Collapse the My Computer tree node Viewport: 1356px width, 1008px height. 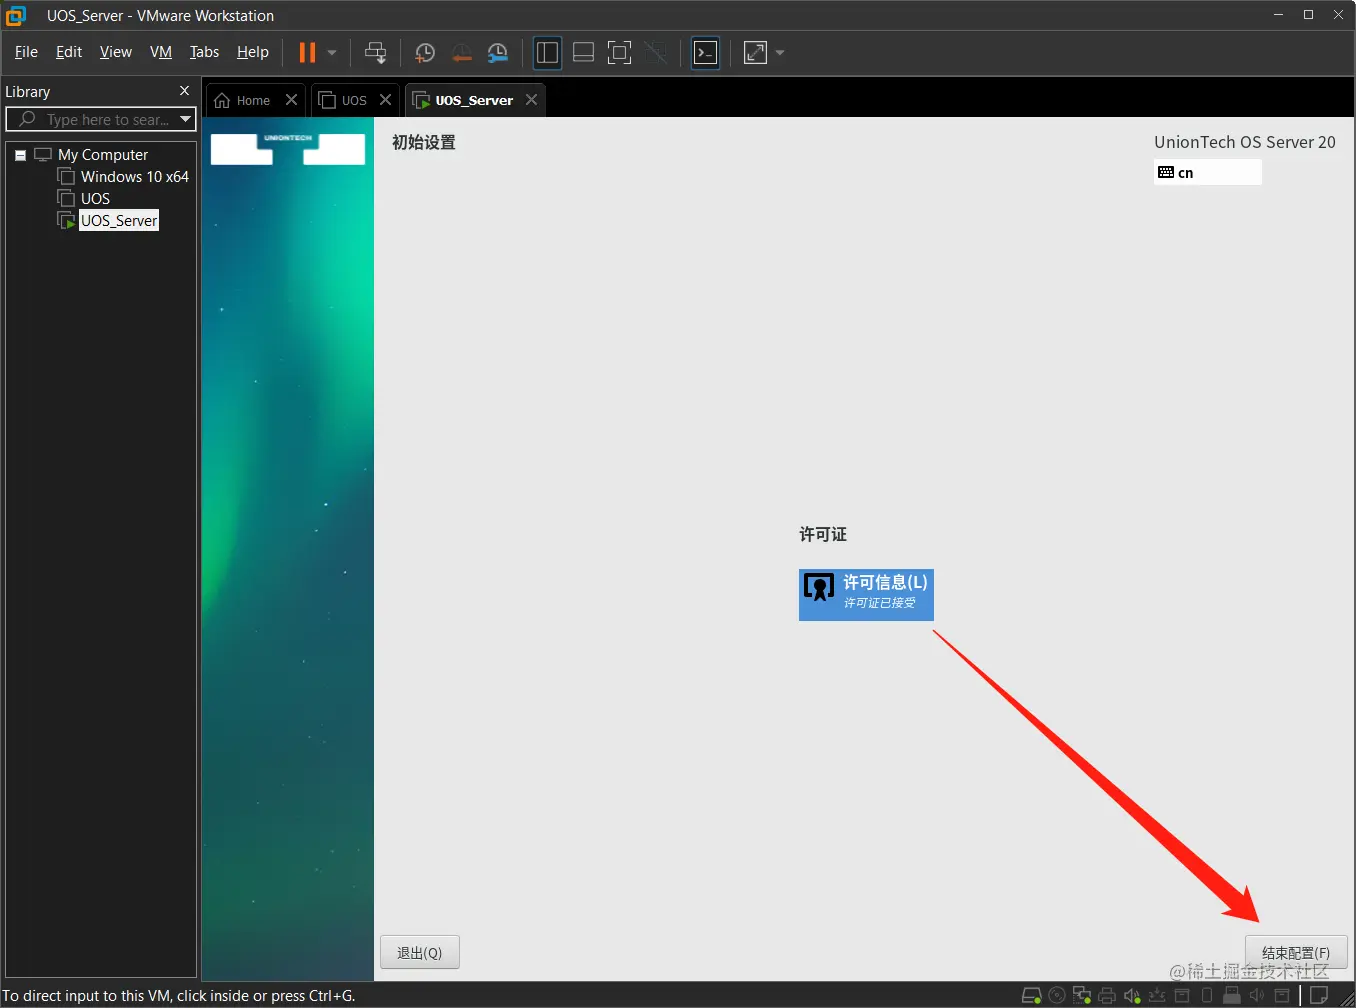point(20,155)
